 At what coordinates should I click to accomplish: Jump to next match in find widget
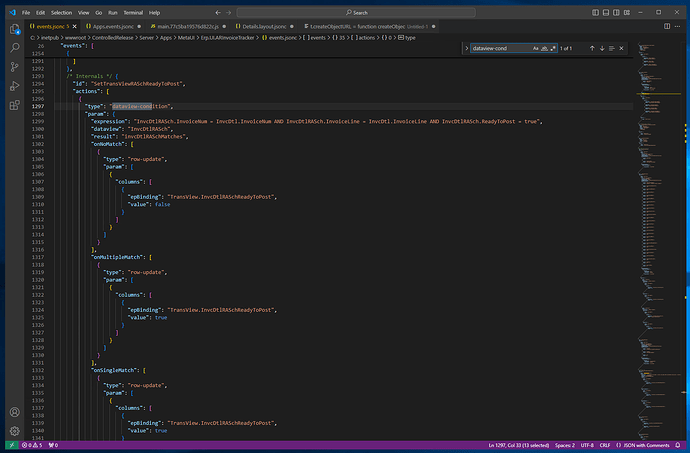tap(602, 48)
